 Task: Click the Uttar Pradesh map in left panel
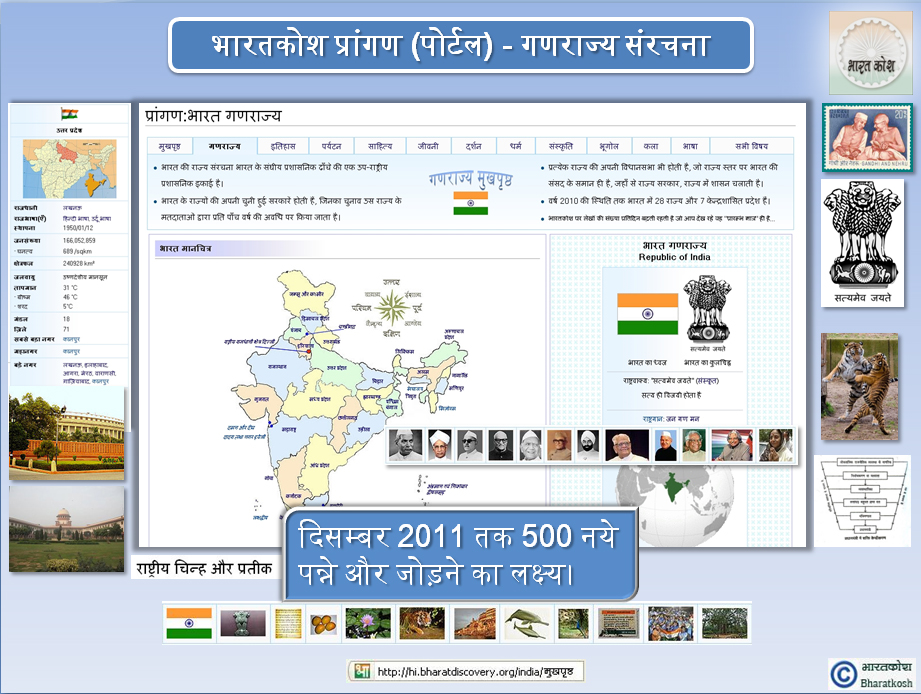pyautogui.click(x=69, y=170)
